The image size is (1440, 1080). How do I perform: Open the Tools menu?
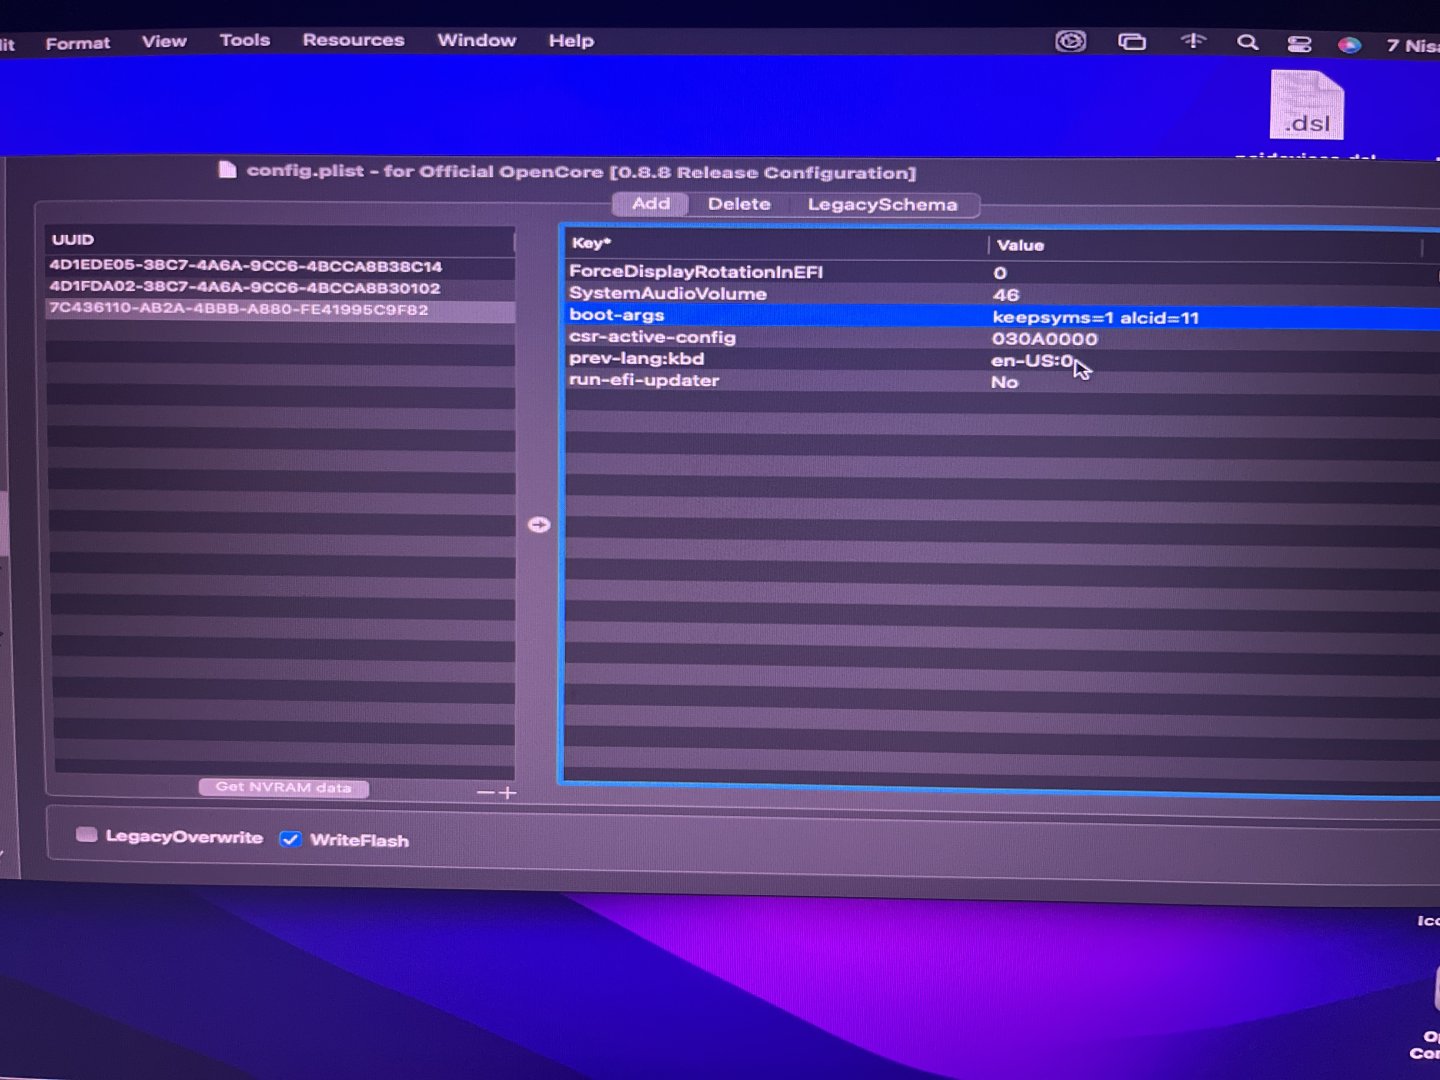pos(245,40)
